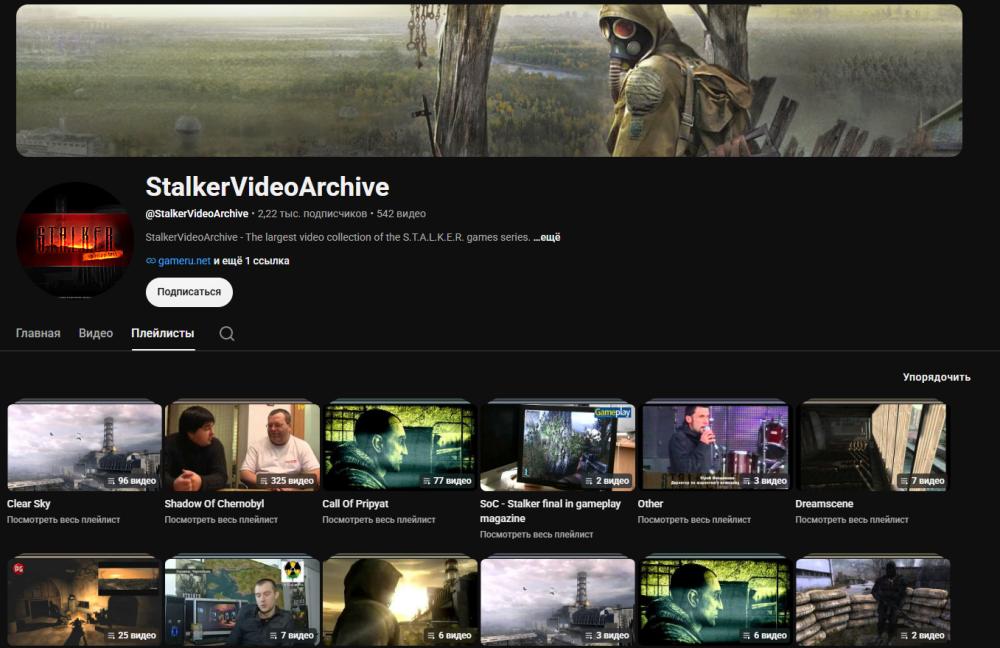
Task: Click the @StalkerVideoArchive handle text
Action: (x=196, y=214)
